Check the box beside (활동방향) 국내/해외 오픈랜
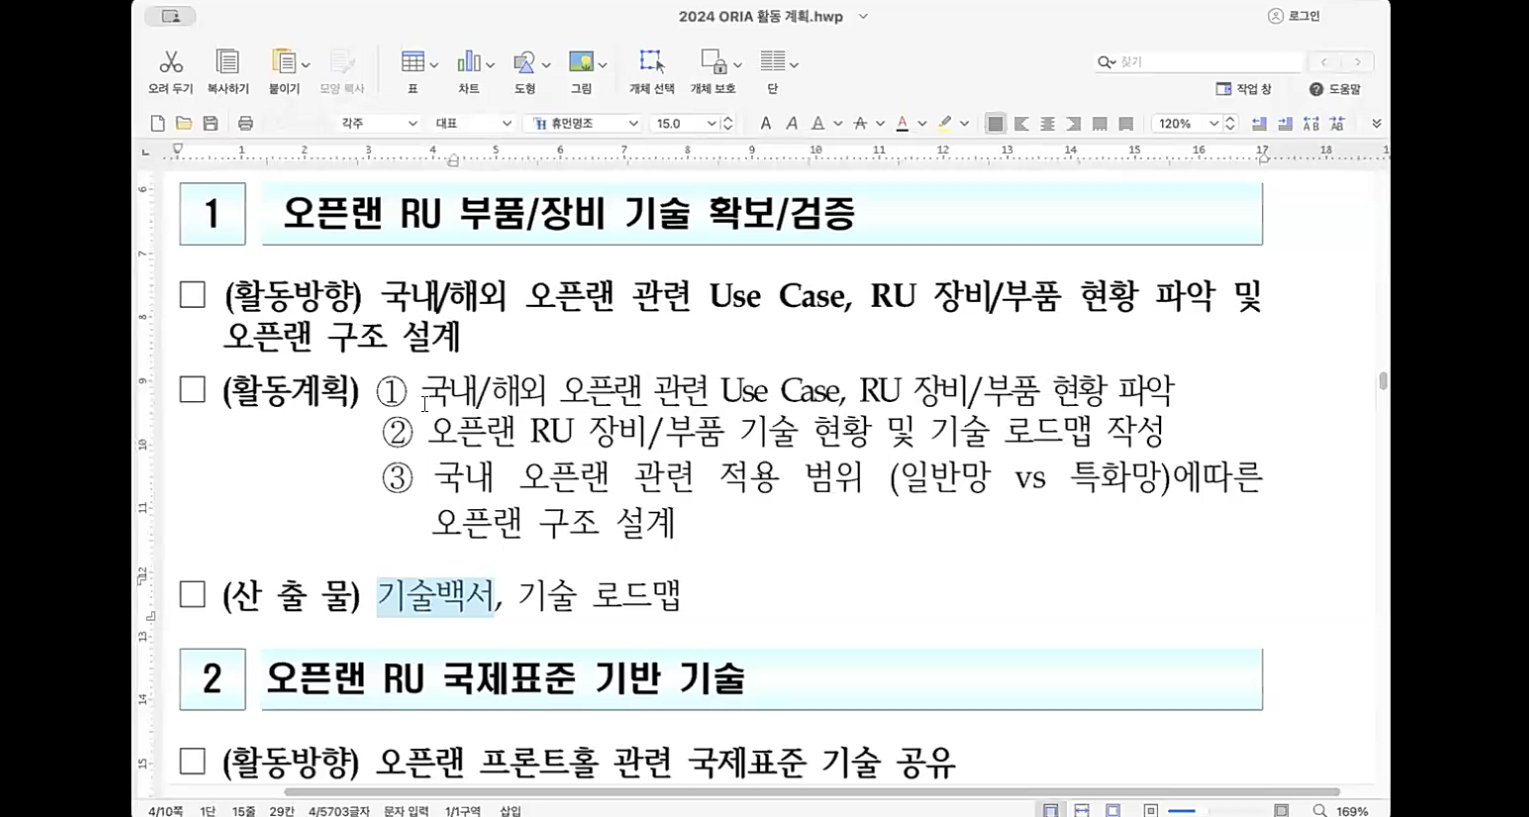The height and width of the screenshot is (817, 1529). click(192, 295)
